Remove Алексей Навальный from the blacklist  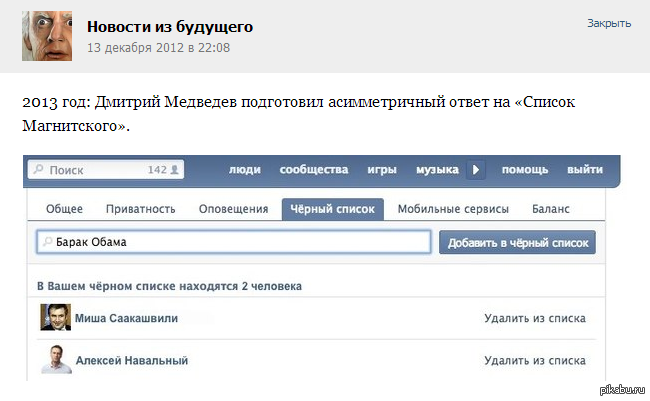[x=534, y=360]
